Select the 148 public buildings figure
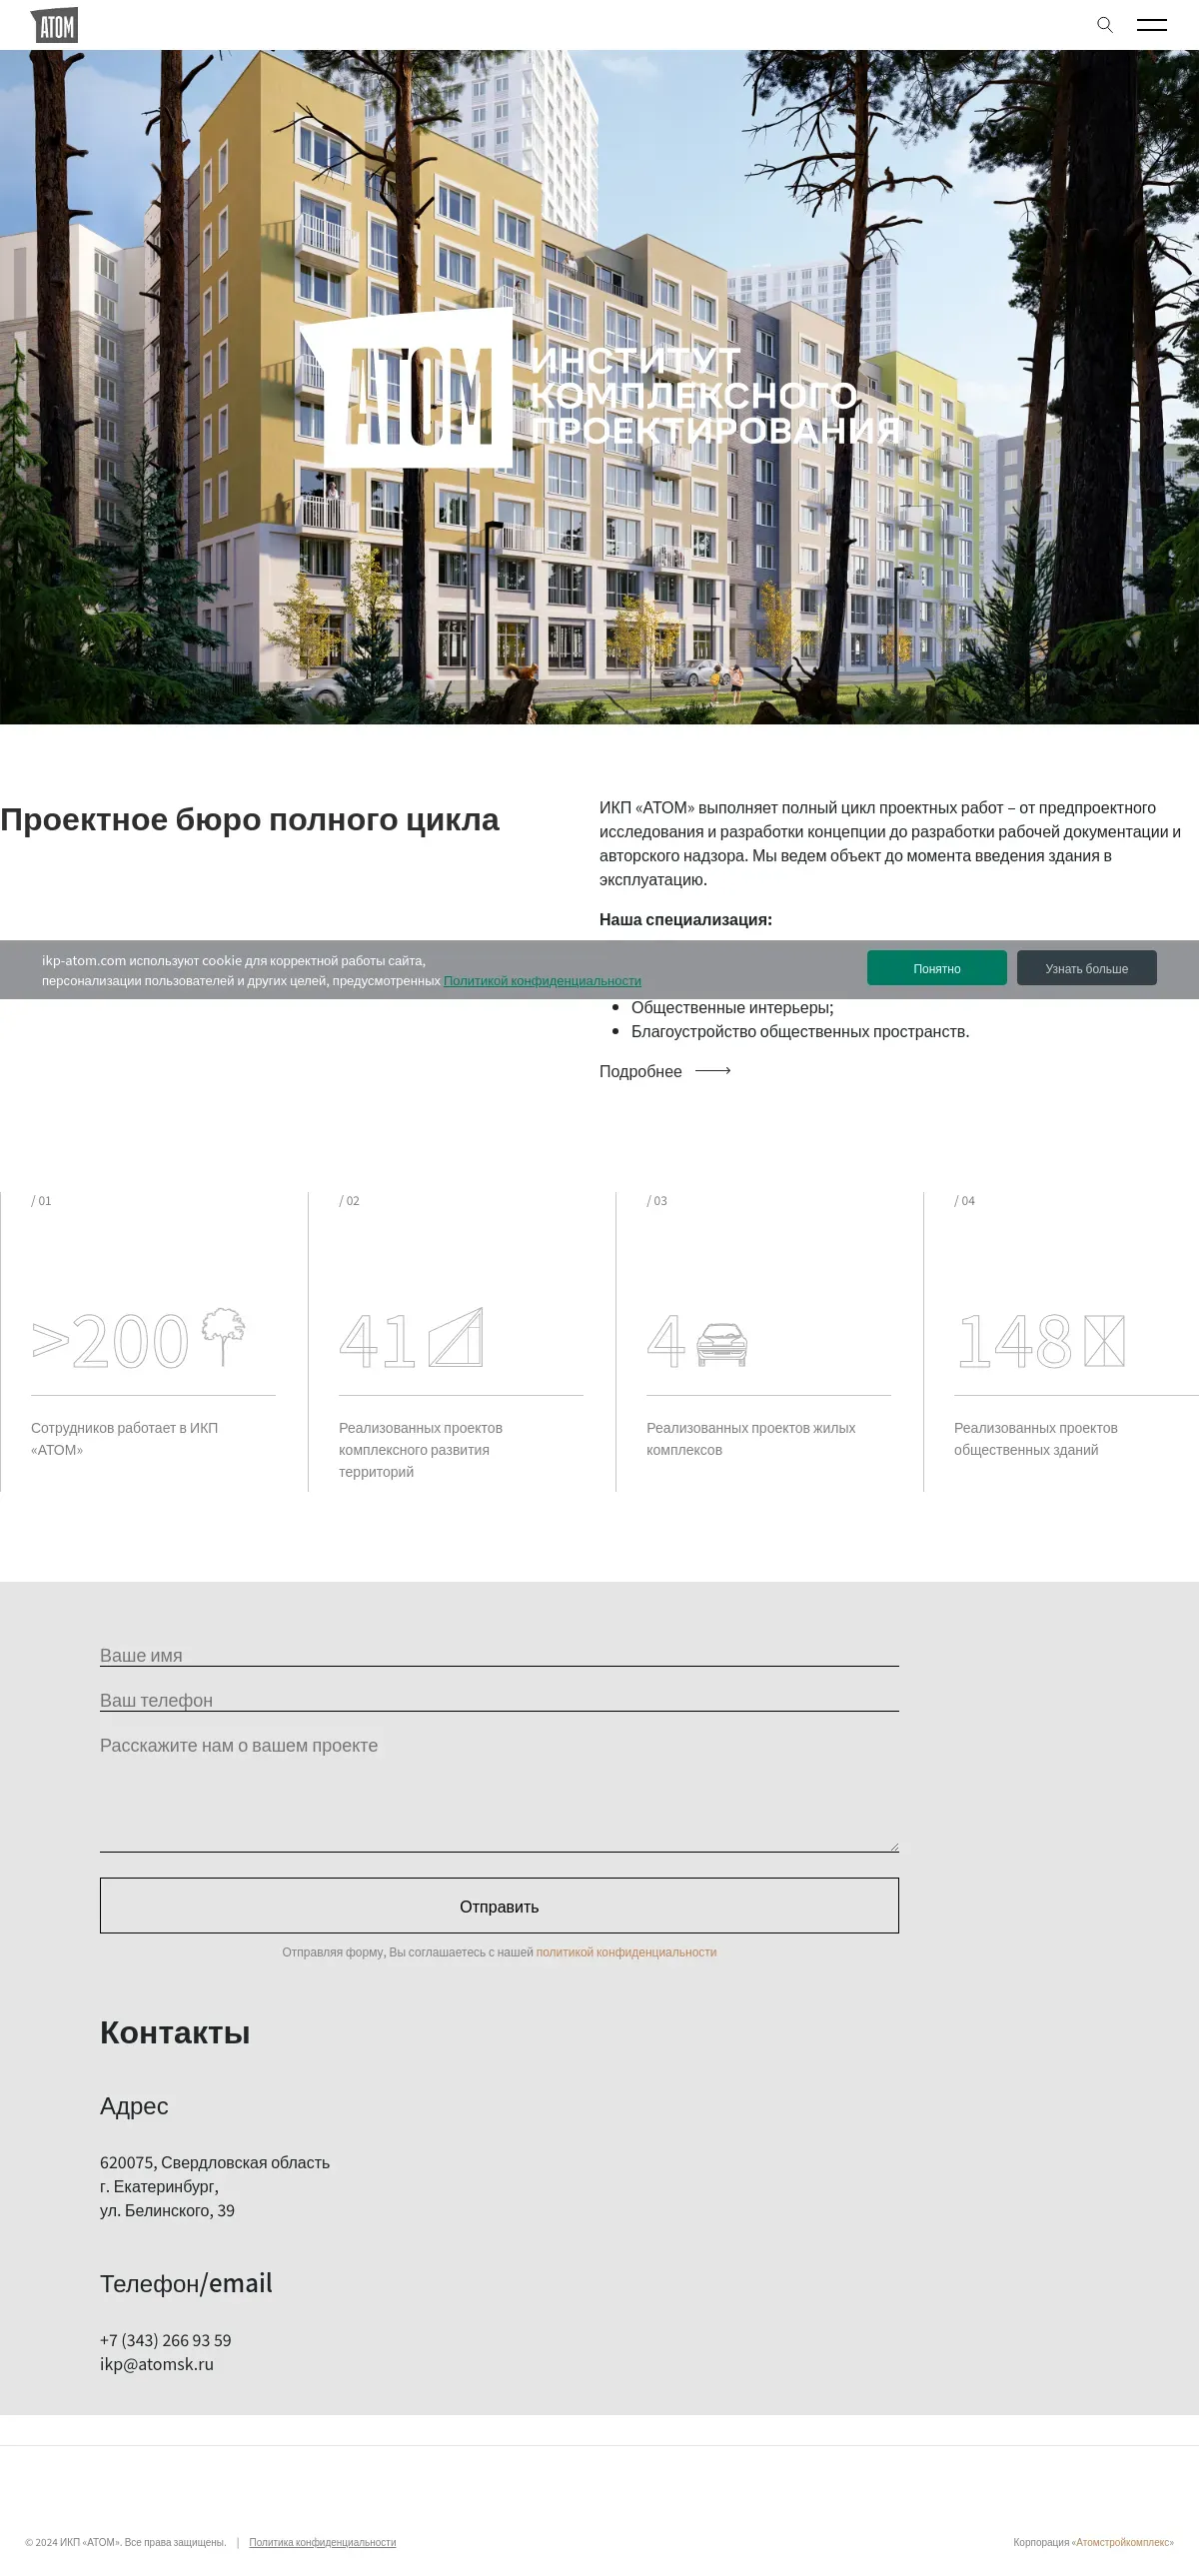Screen dimensions: 1199x2576 (x=1014, y=1341)
